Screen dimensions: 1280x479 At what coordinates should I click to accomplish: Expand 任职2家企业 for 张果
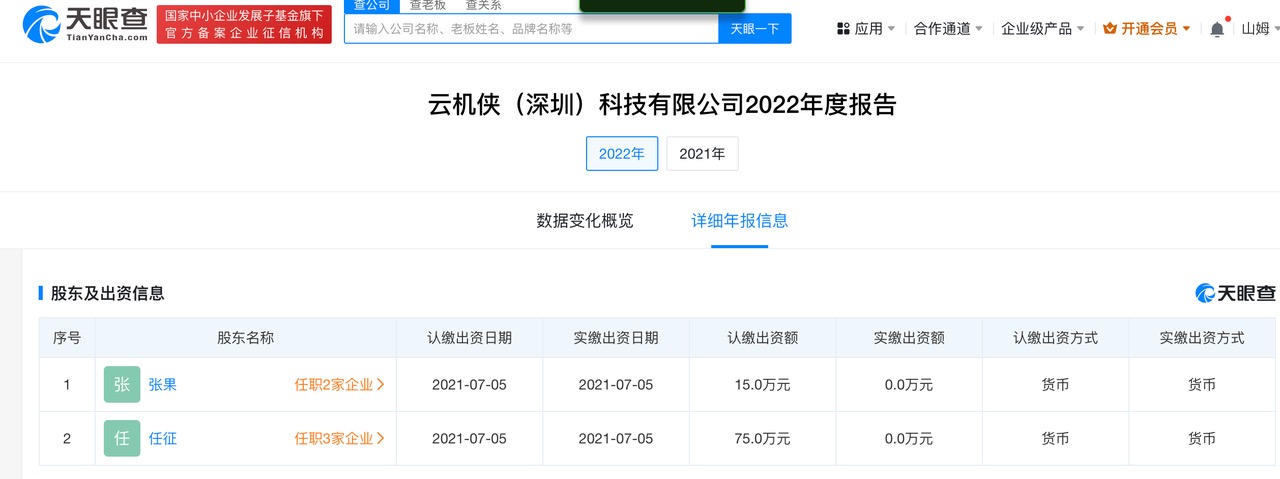[x=339, y=384]
